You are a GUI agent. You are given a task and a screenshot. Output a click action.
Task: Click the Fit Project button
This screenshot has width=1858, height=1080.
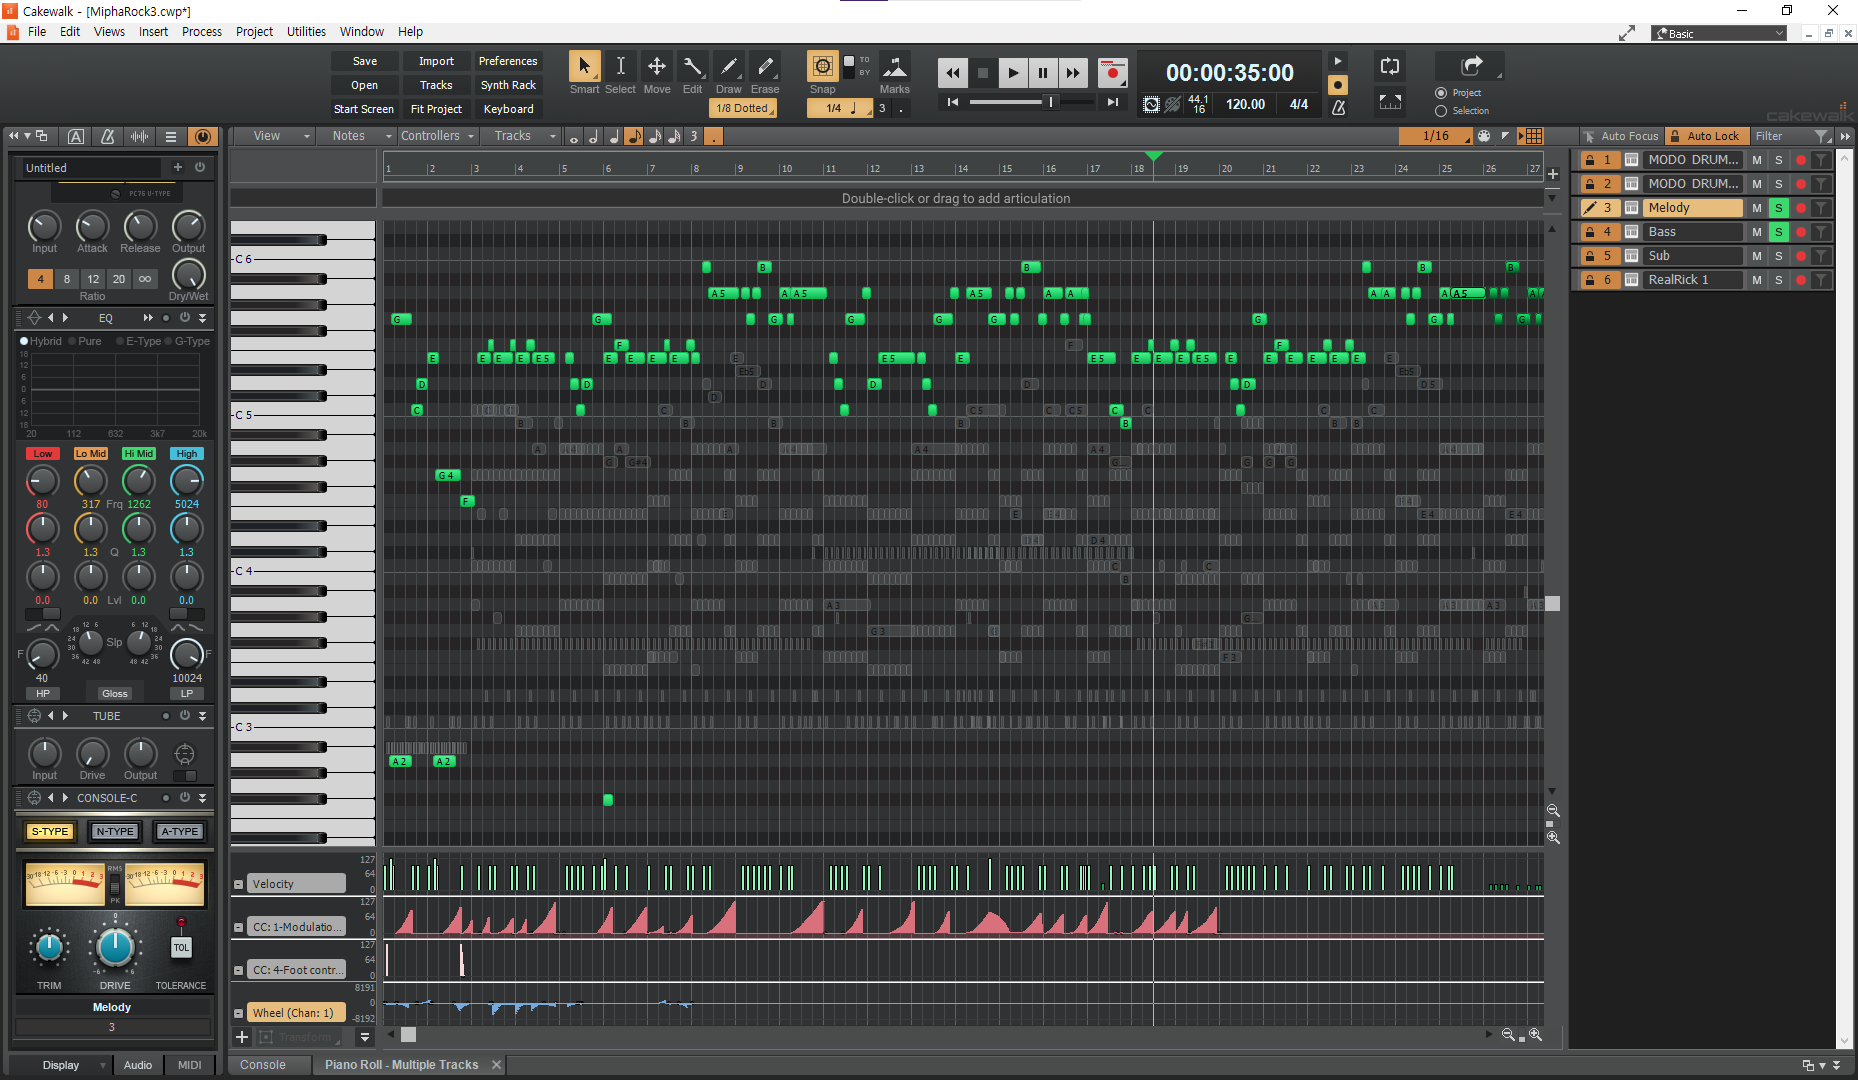[436, 109]
